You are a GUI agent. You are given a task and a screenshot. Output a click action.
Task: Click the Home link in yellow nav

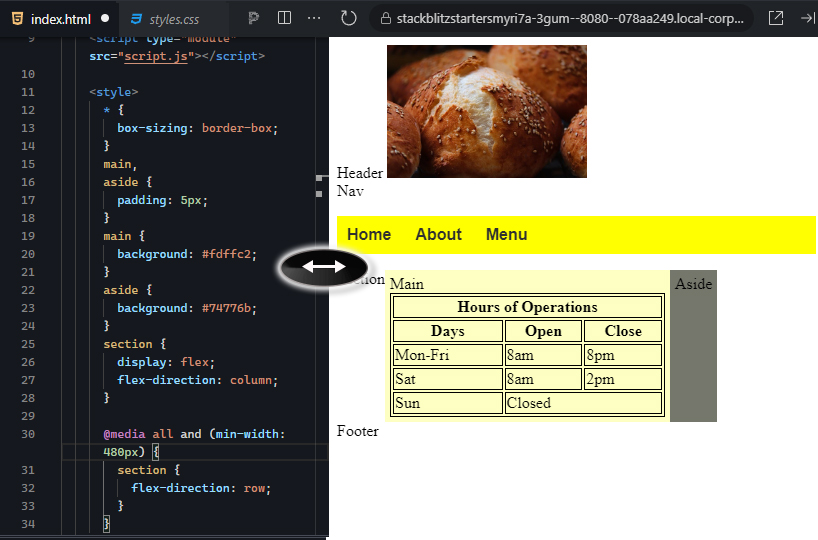369,234
